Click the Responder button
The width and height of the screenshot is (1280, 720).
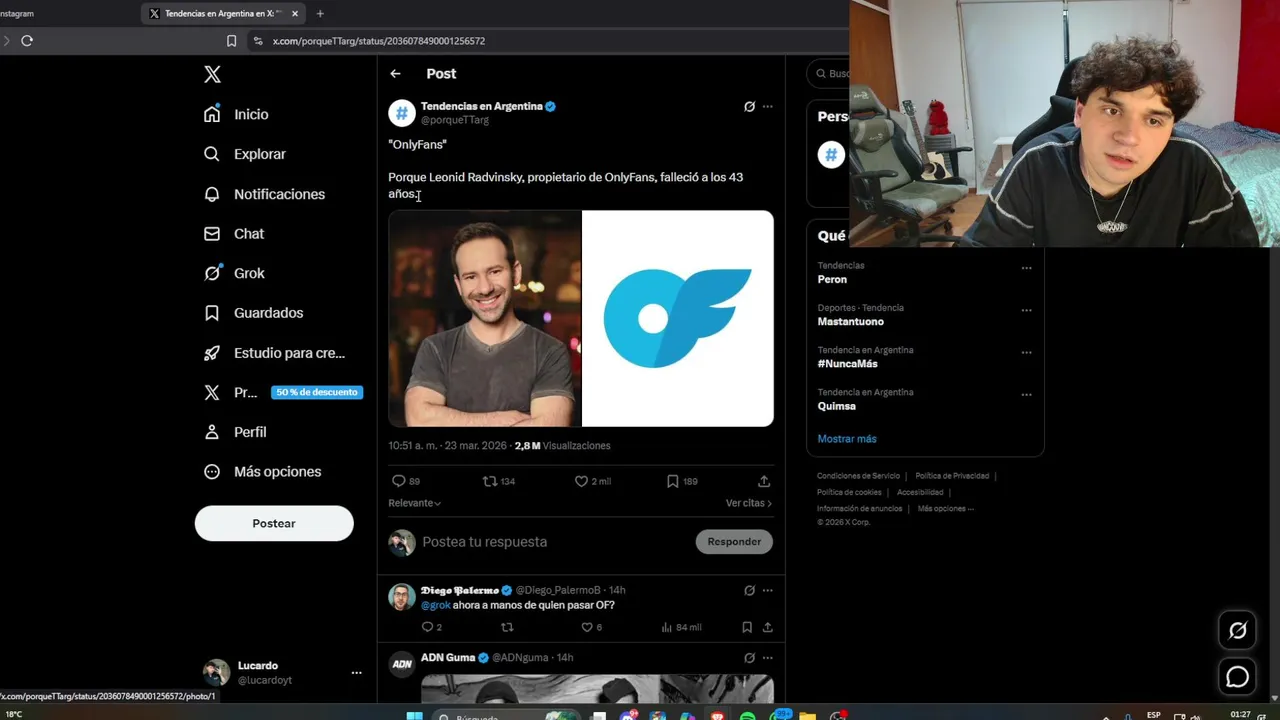734,542
